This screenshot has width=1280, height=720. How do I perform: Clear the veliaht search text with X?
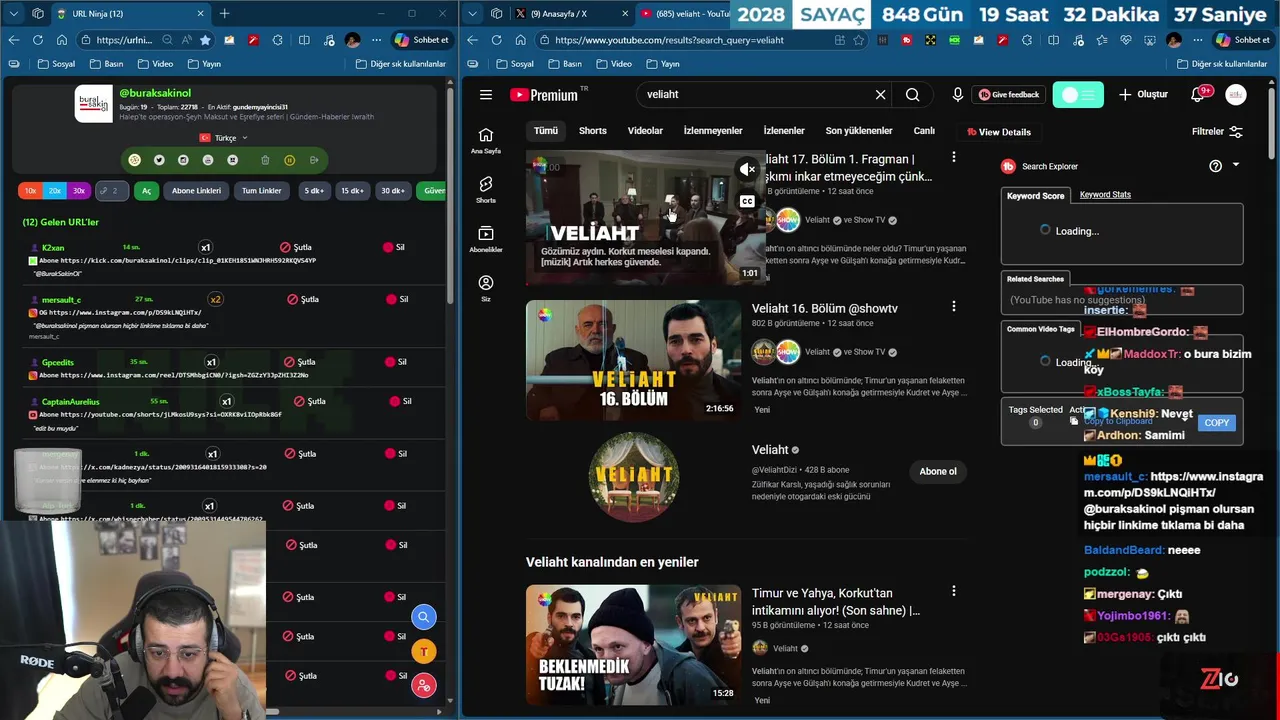coord(880,95)
